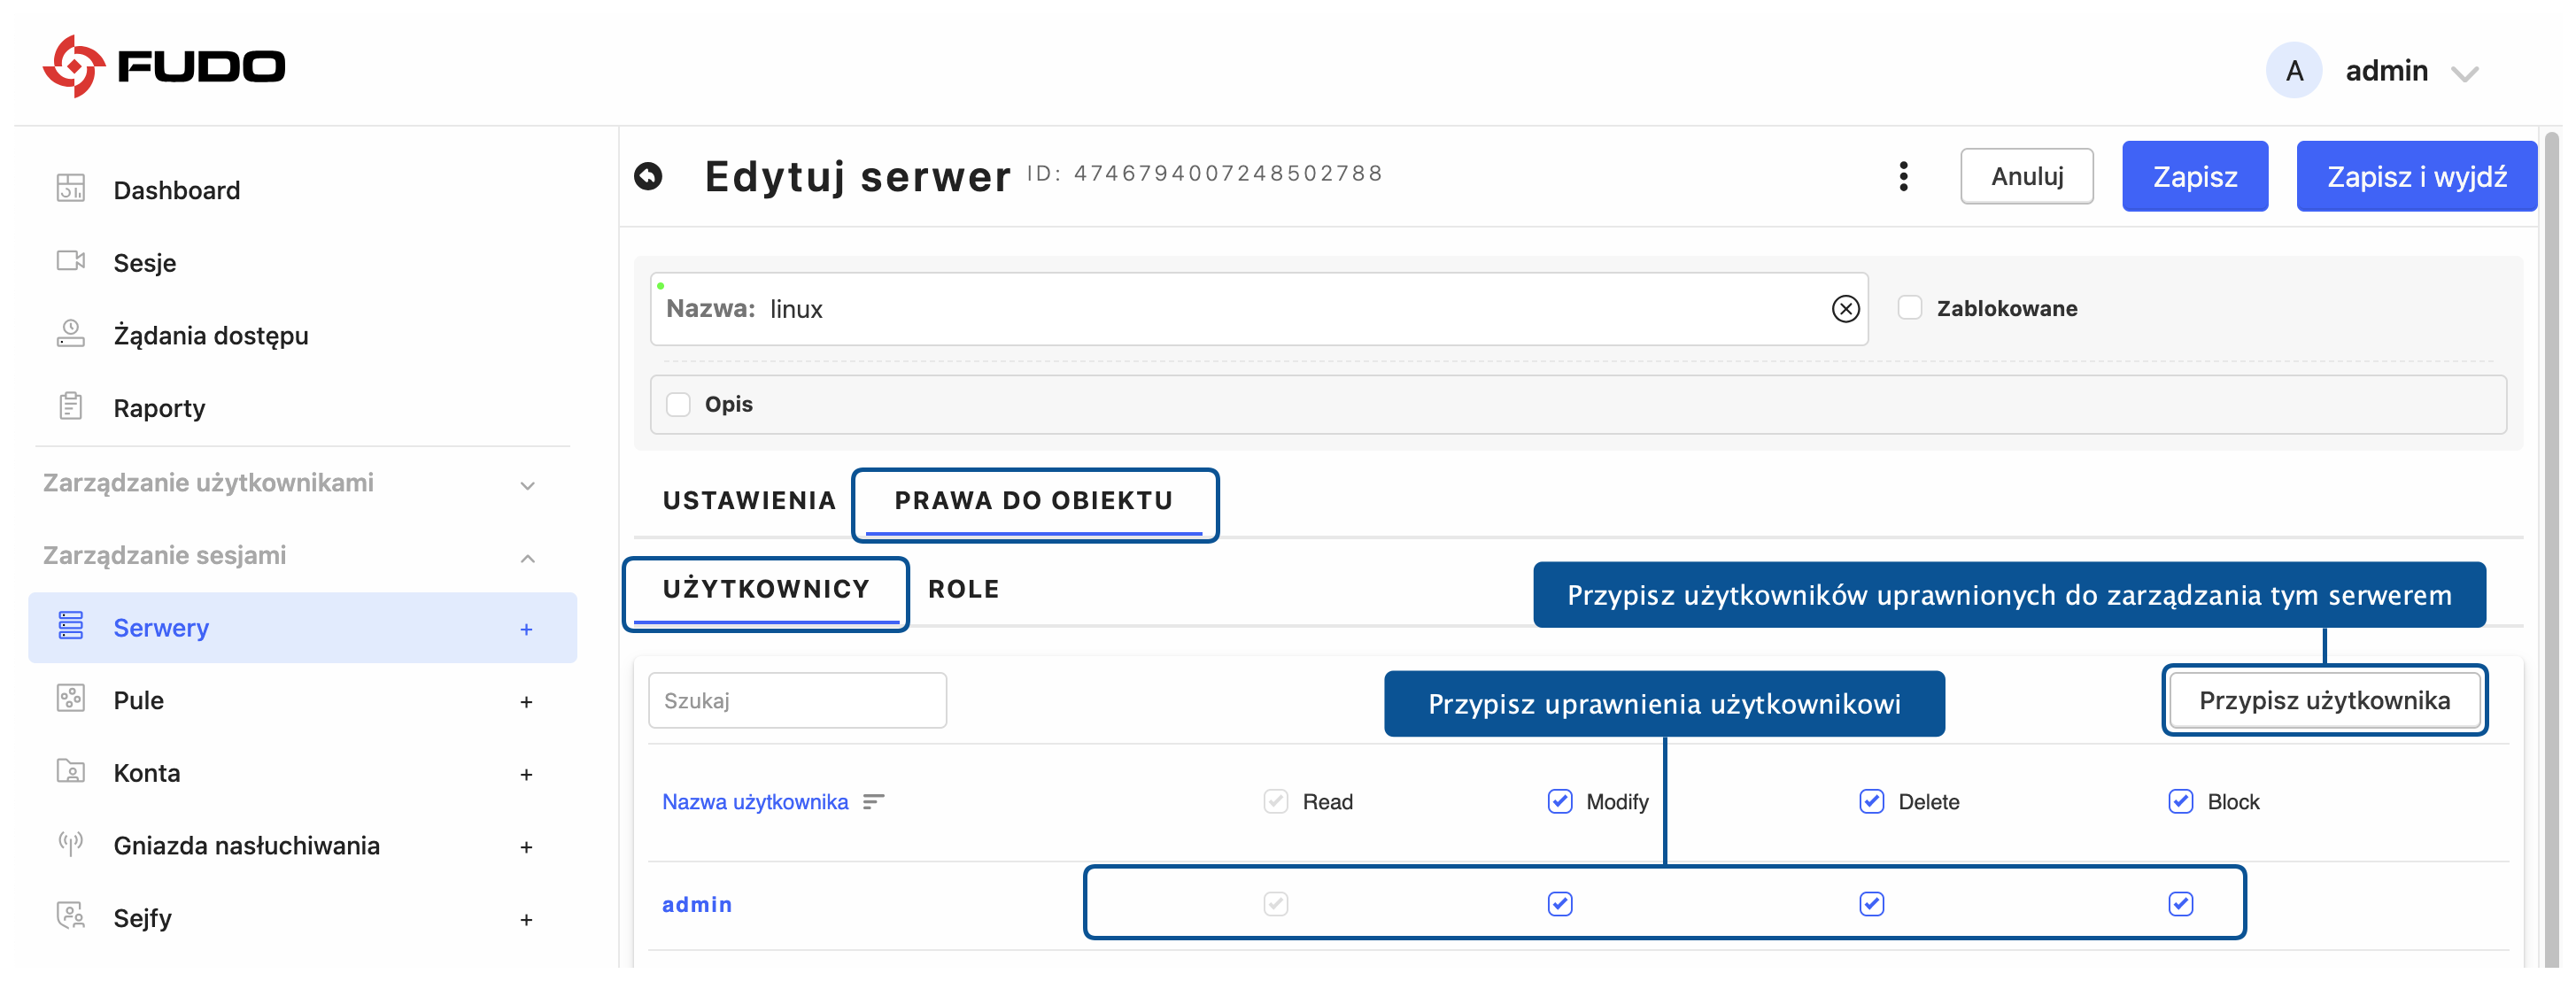
Task: Select the UŻYTKOWNICY sub-tab
Action: (x=766, y=589)
